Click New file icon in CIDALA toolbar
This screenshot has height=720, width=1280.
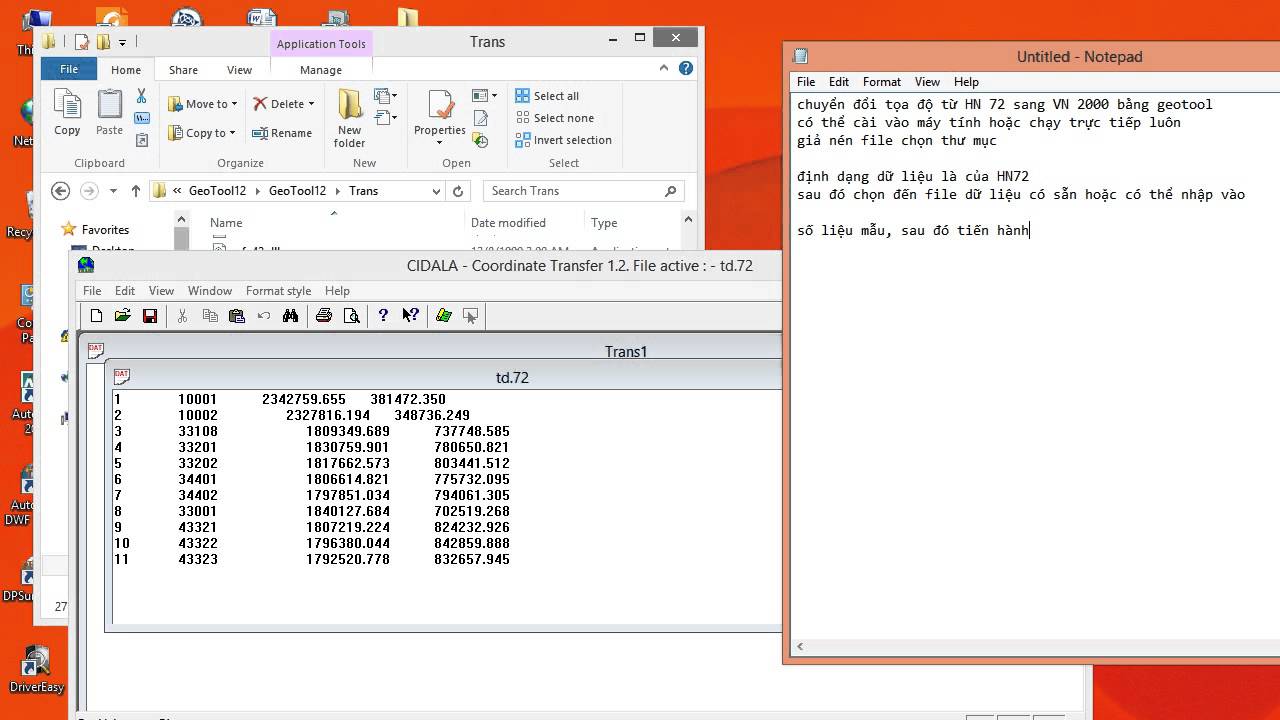[96, 316]
